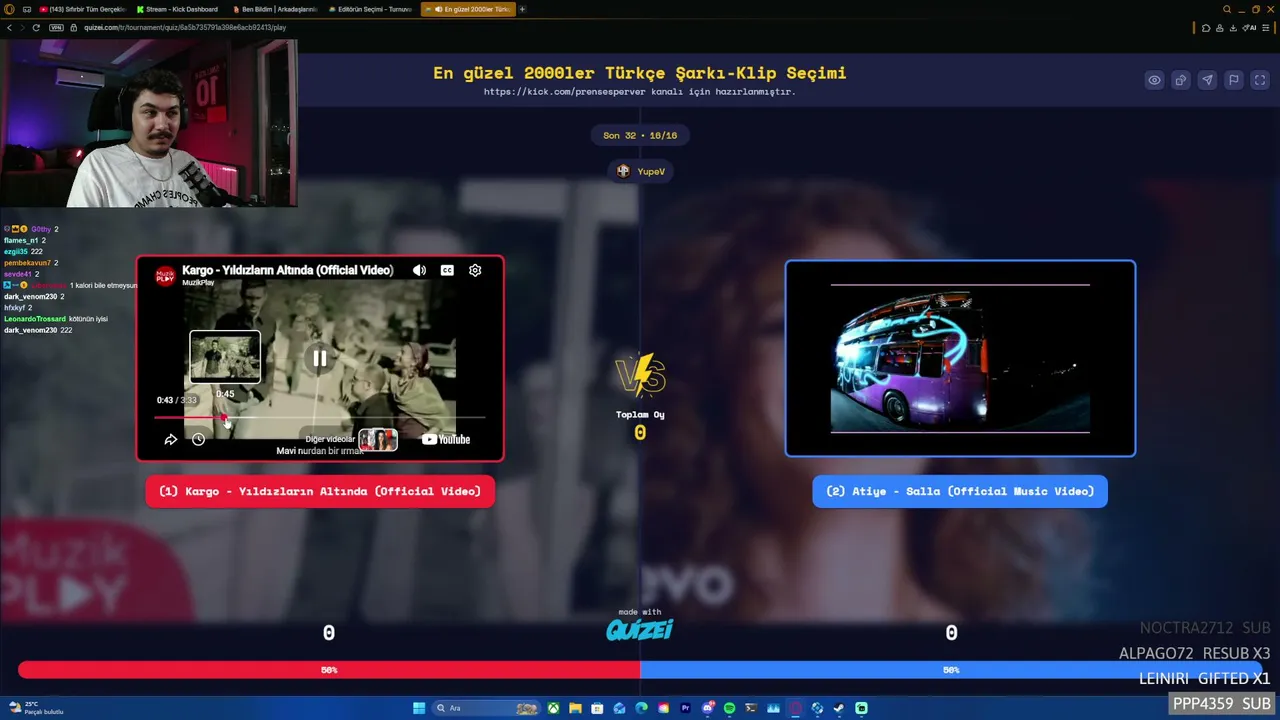1280x720 pixels.
Task: Open the Windows Start menu
Action: [419, 708]
